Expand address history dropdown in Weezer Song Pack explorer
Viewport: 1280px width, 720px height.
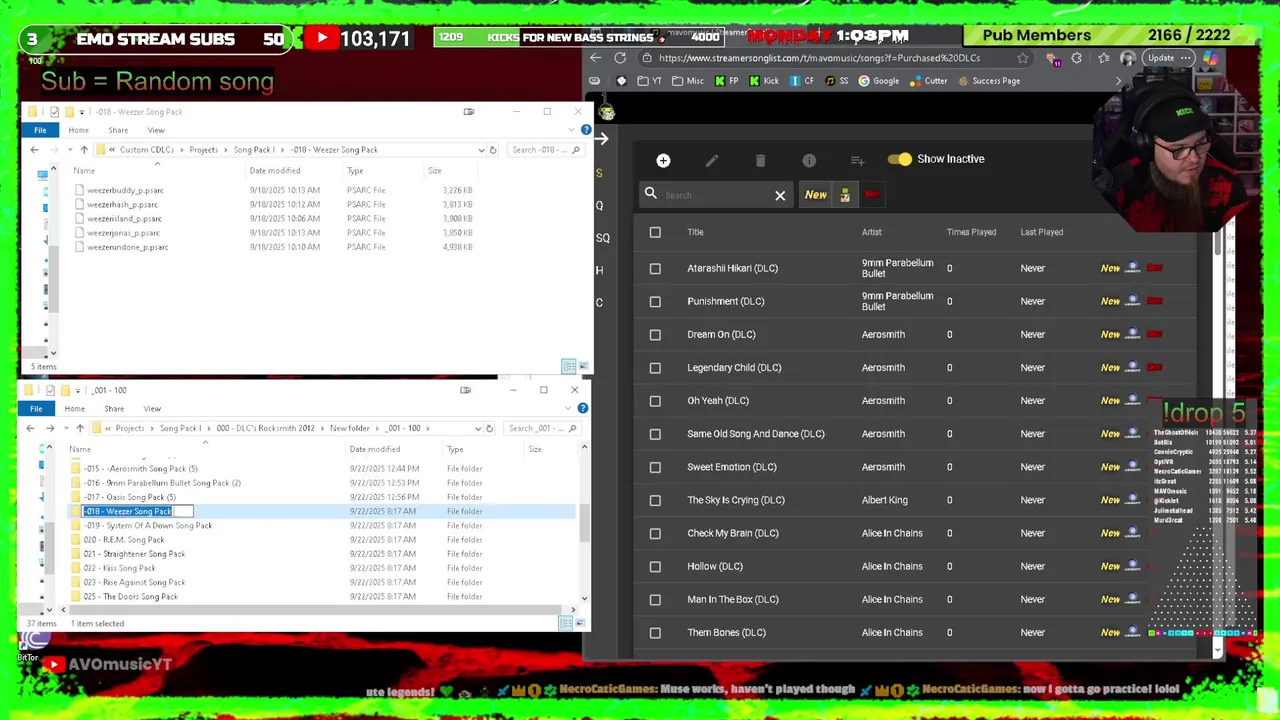pyautogui.click(x=480, y=150)
